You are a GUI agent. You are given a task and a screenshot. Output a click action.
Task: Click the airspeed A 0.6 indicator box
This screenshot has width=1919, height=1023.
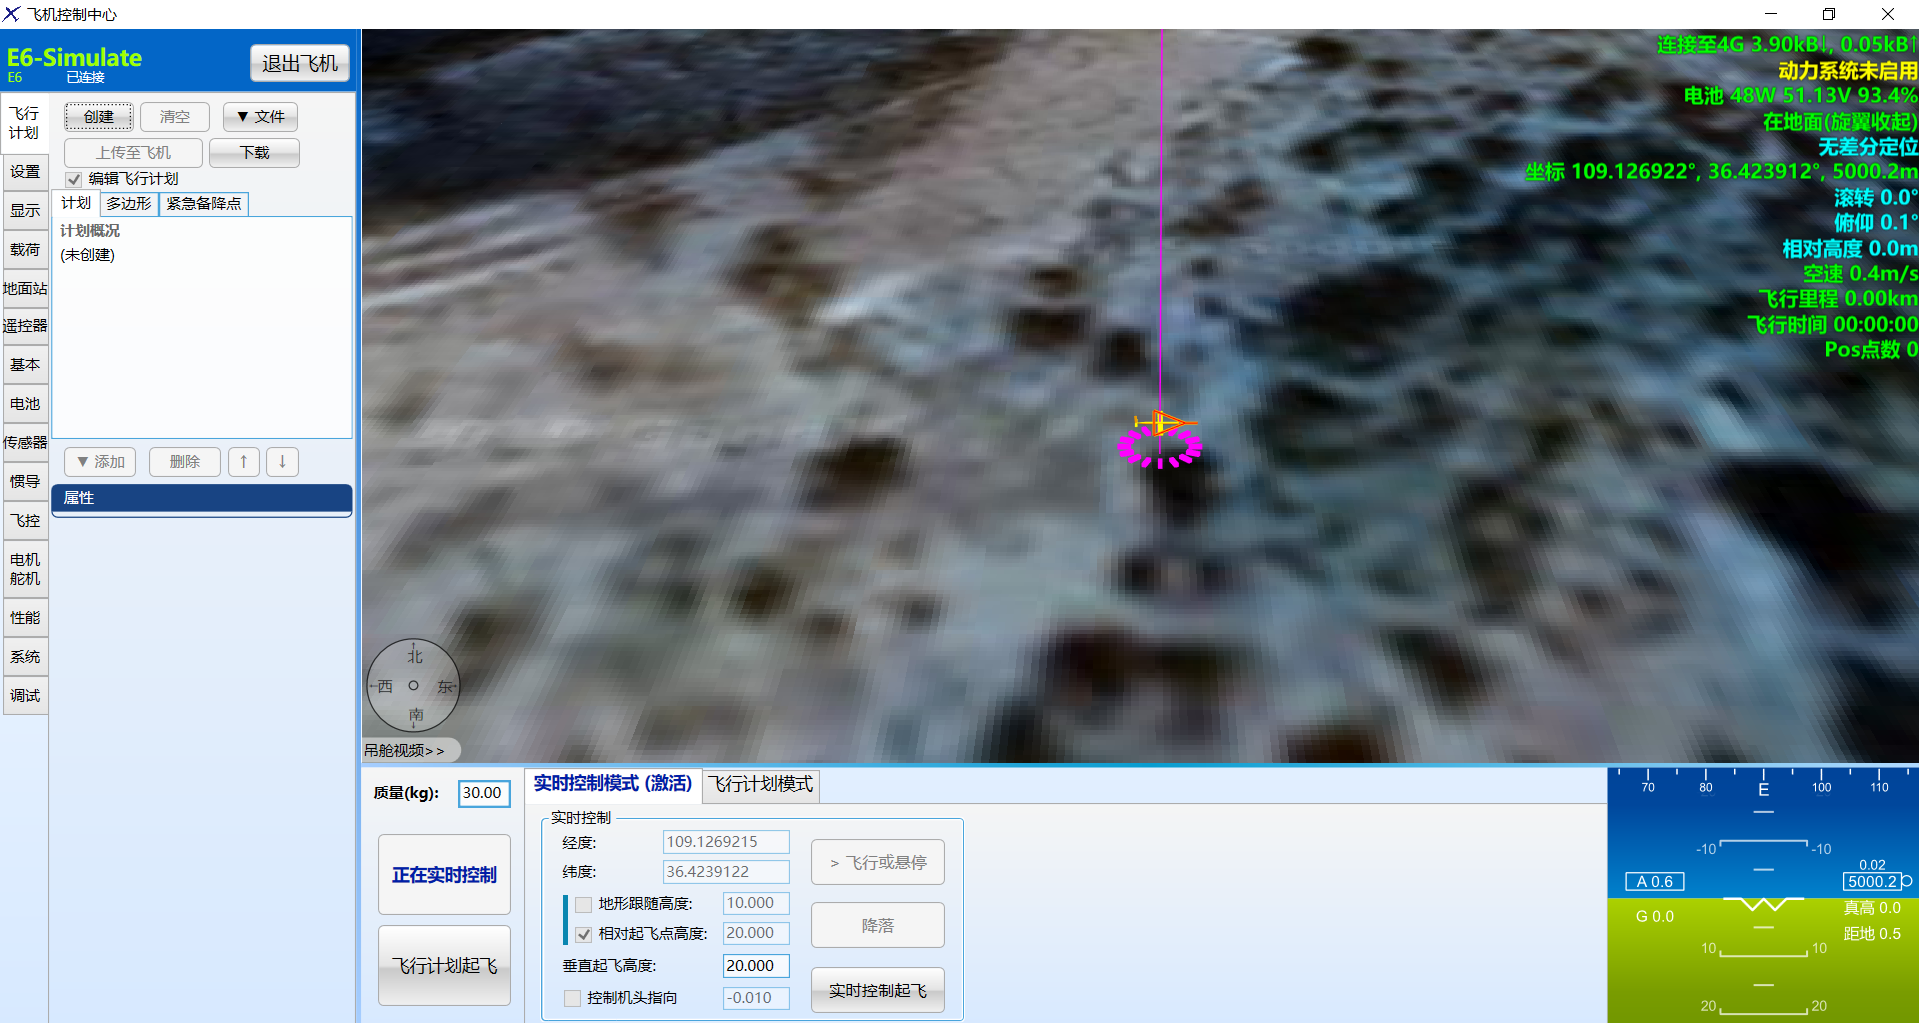[1654, 882]
